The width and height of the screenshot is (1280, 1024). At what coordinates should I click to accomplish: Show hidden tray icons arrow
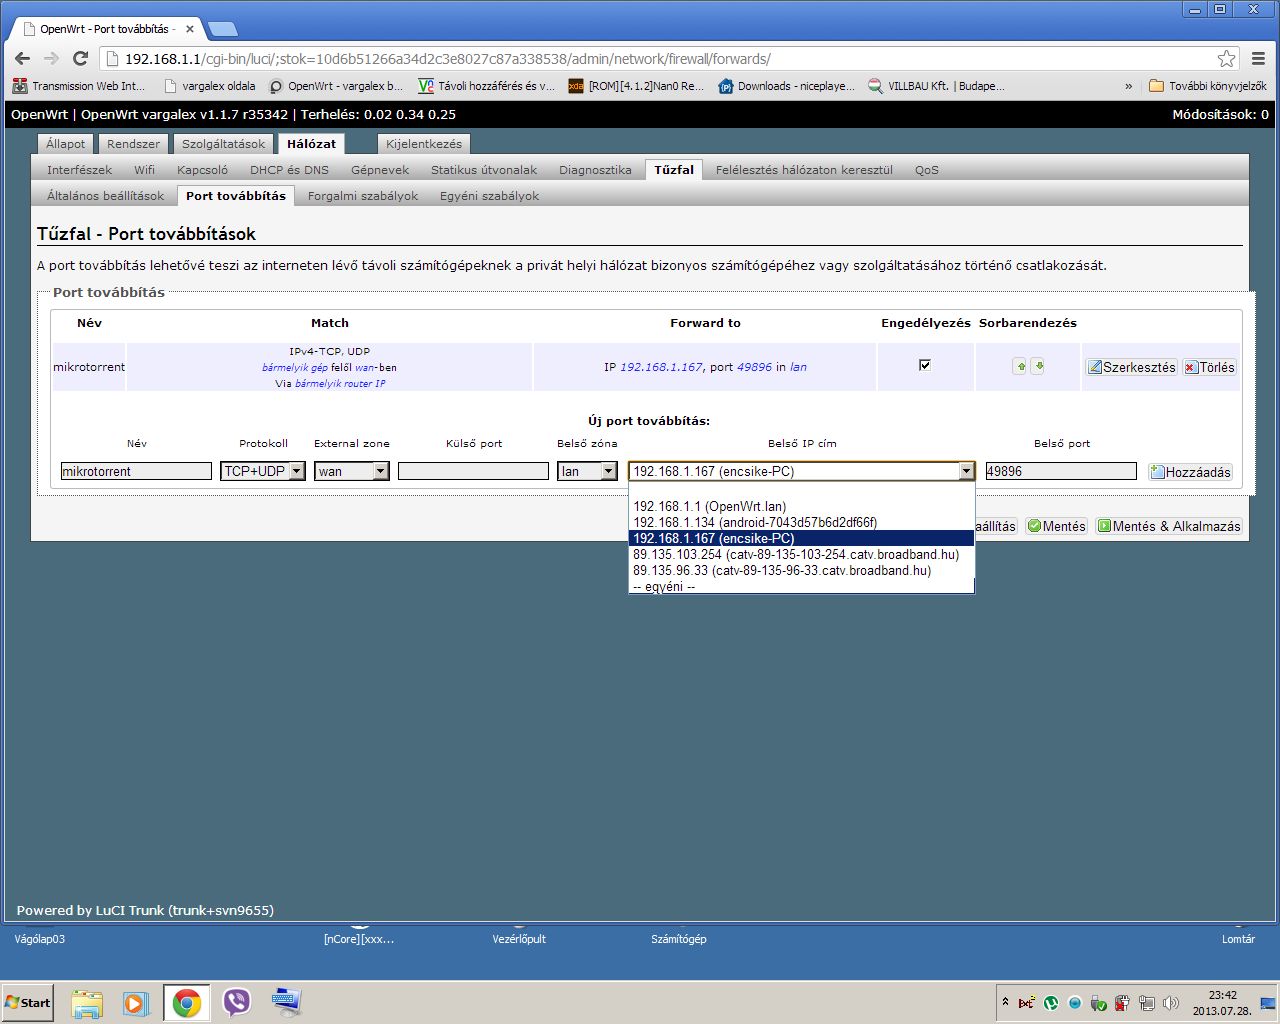pos(1005,1002)
